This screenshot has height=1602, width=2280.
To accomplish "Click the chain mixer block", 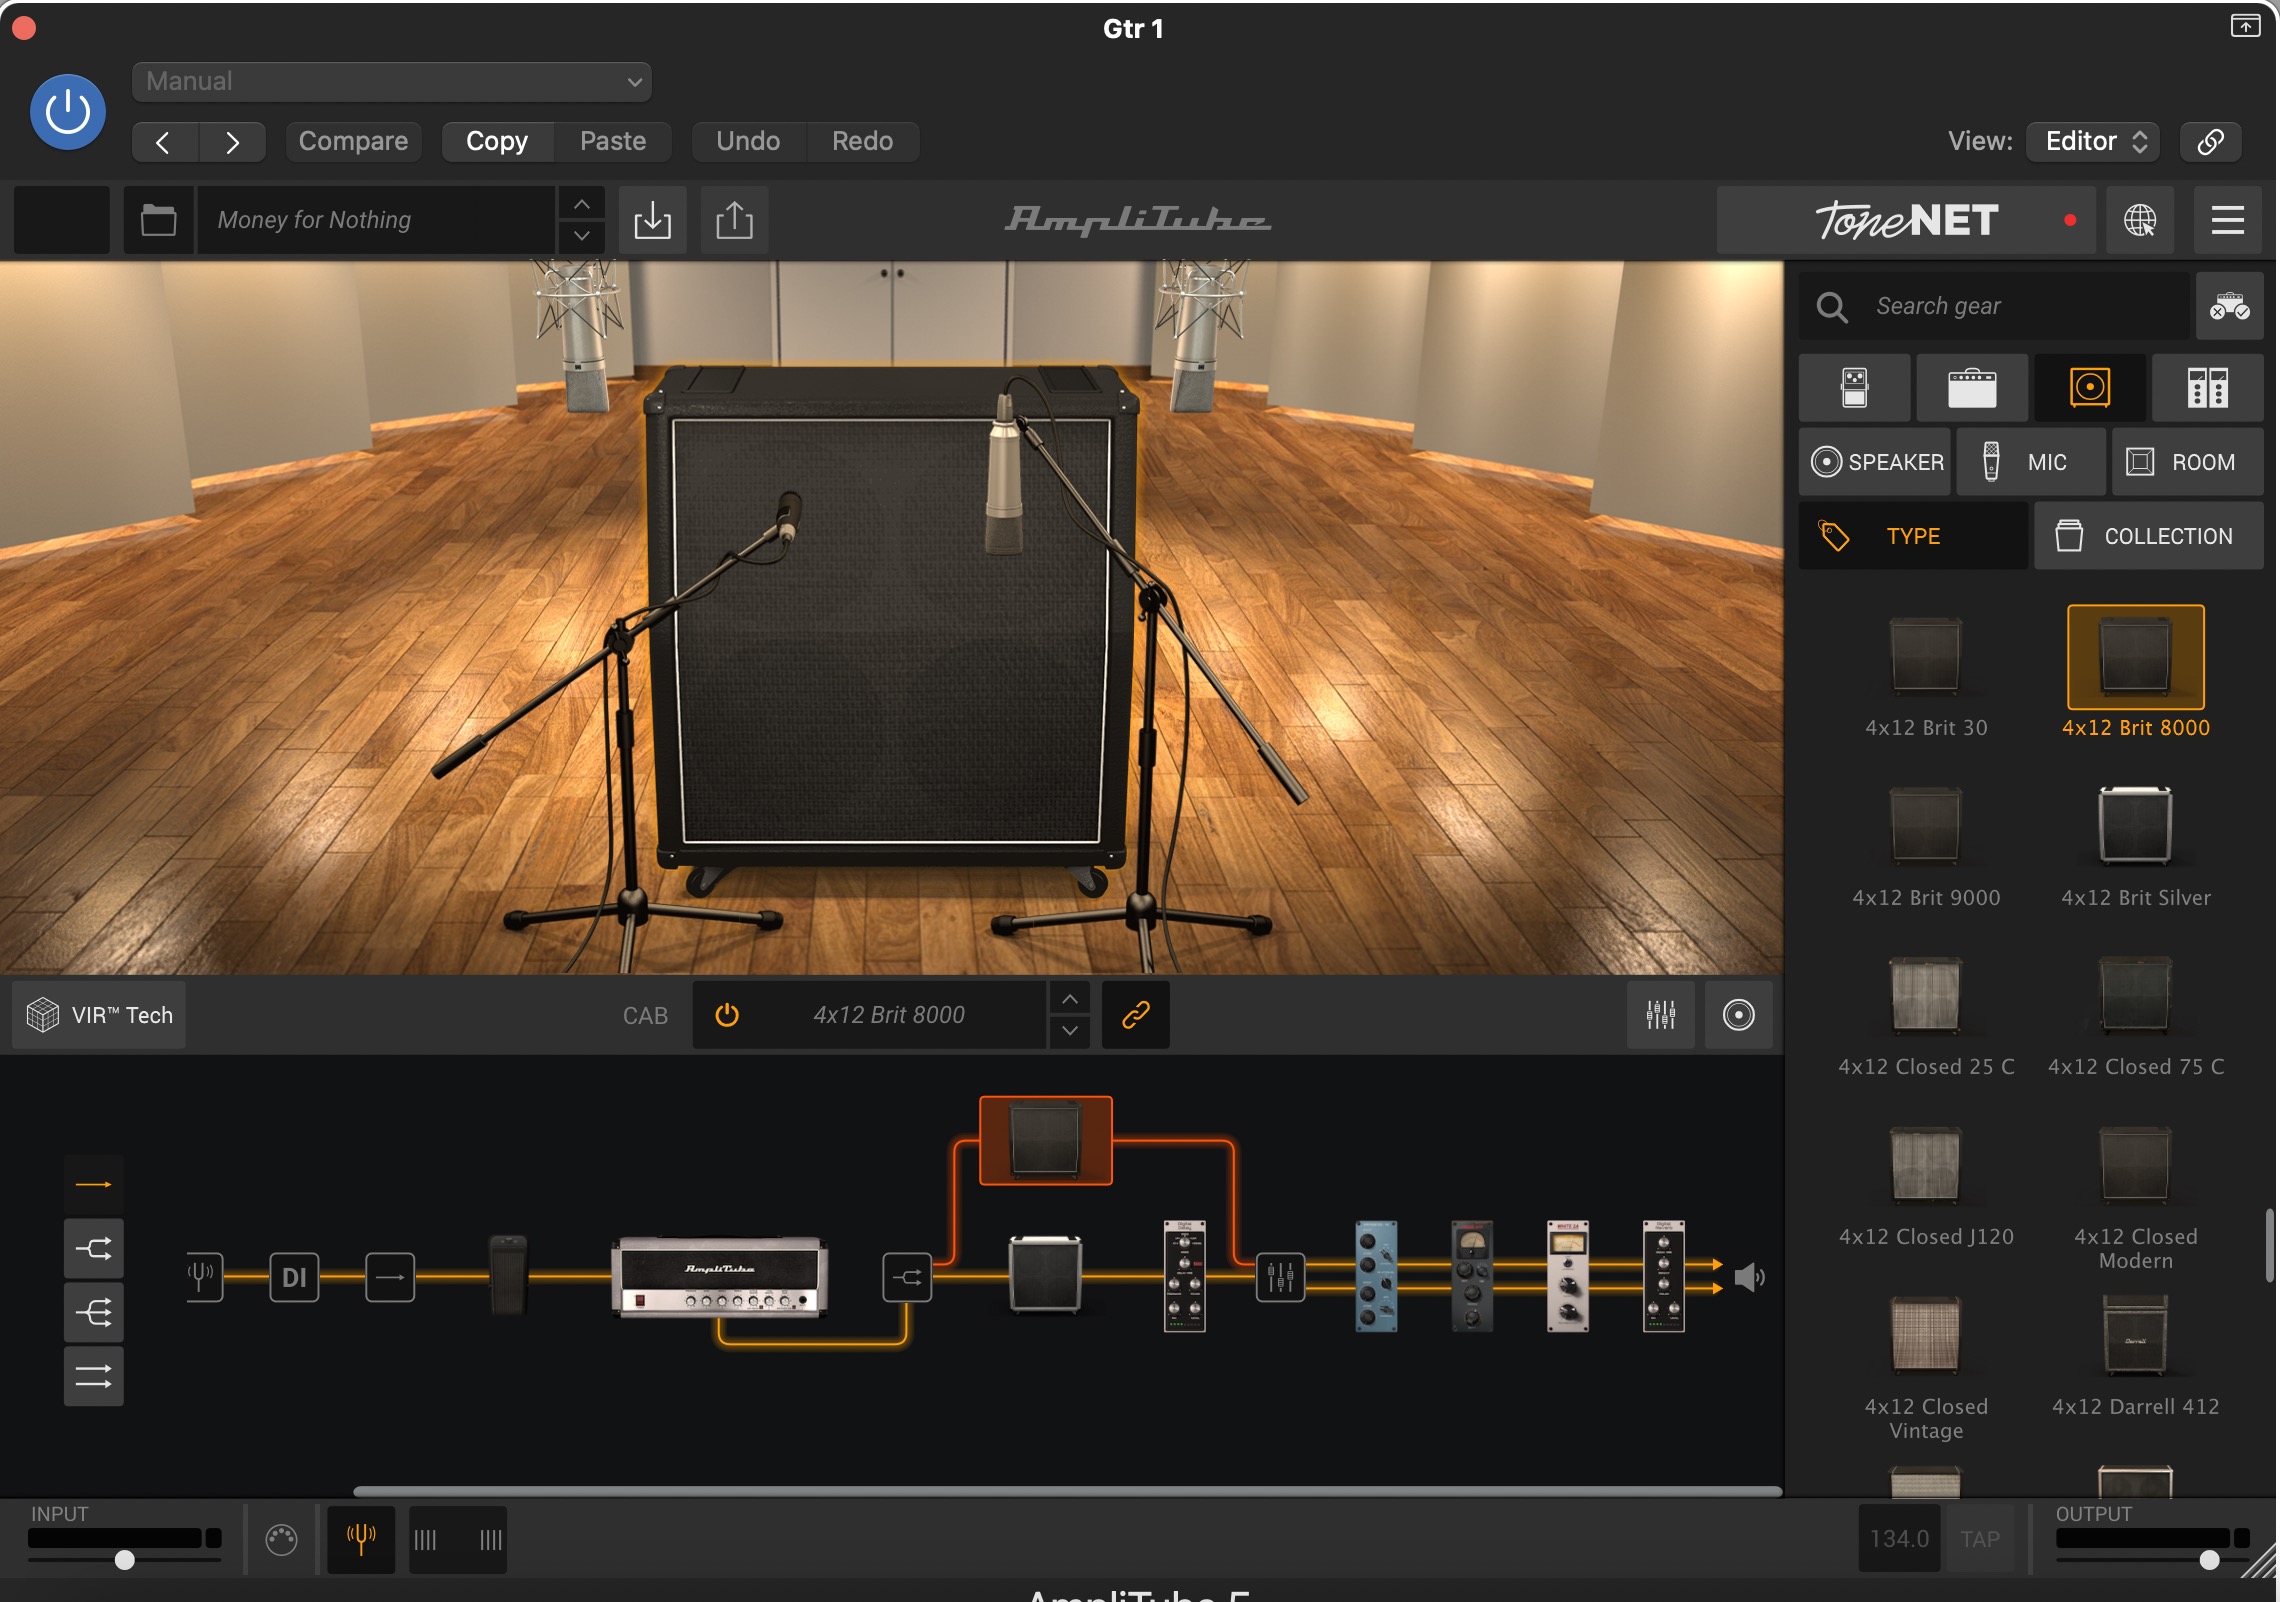I will coord(1281,1277).
